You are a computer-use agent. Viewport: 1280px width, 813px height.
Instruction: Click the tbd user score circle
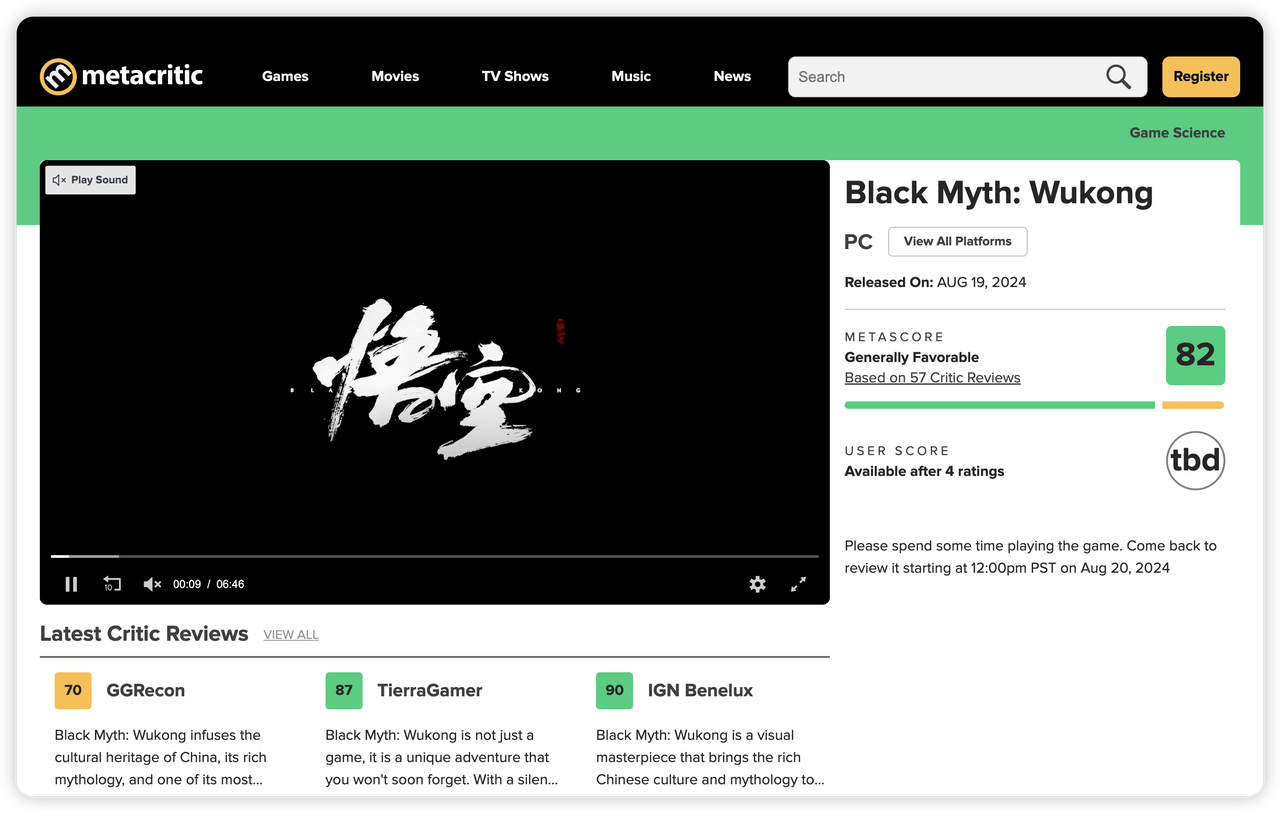tap(1195, 461)
